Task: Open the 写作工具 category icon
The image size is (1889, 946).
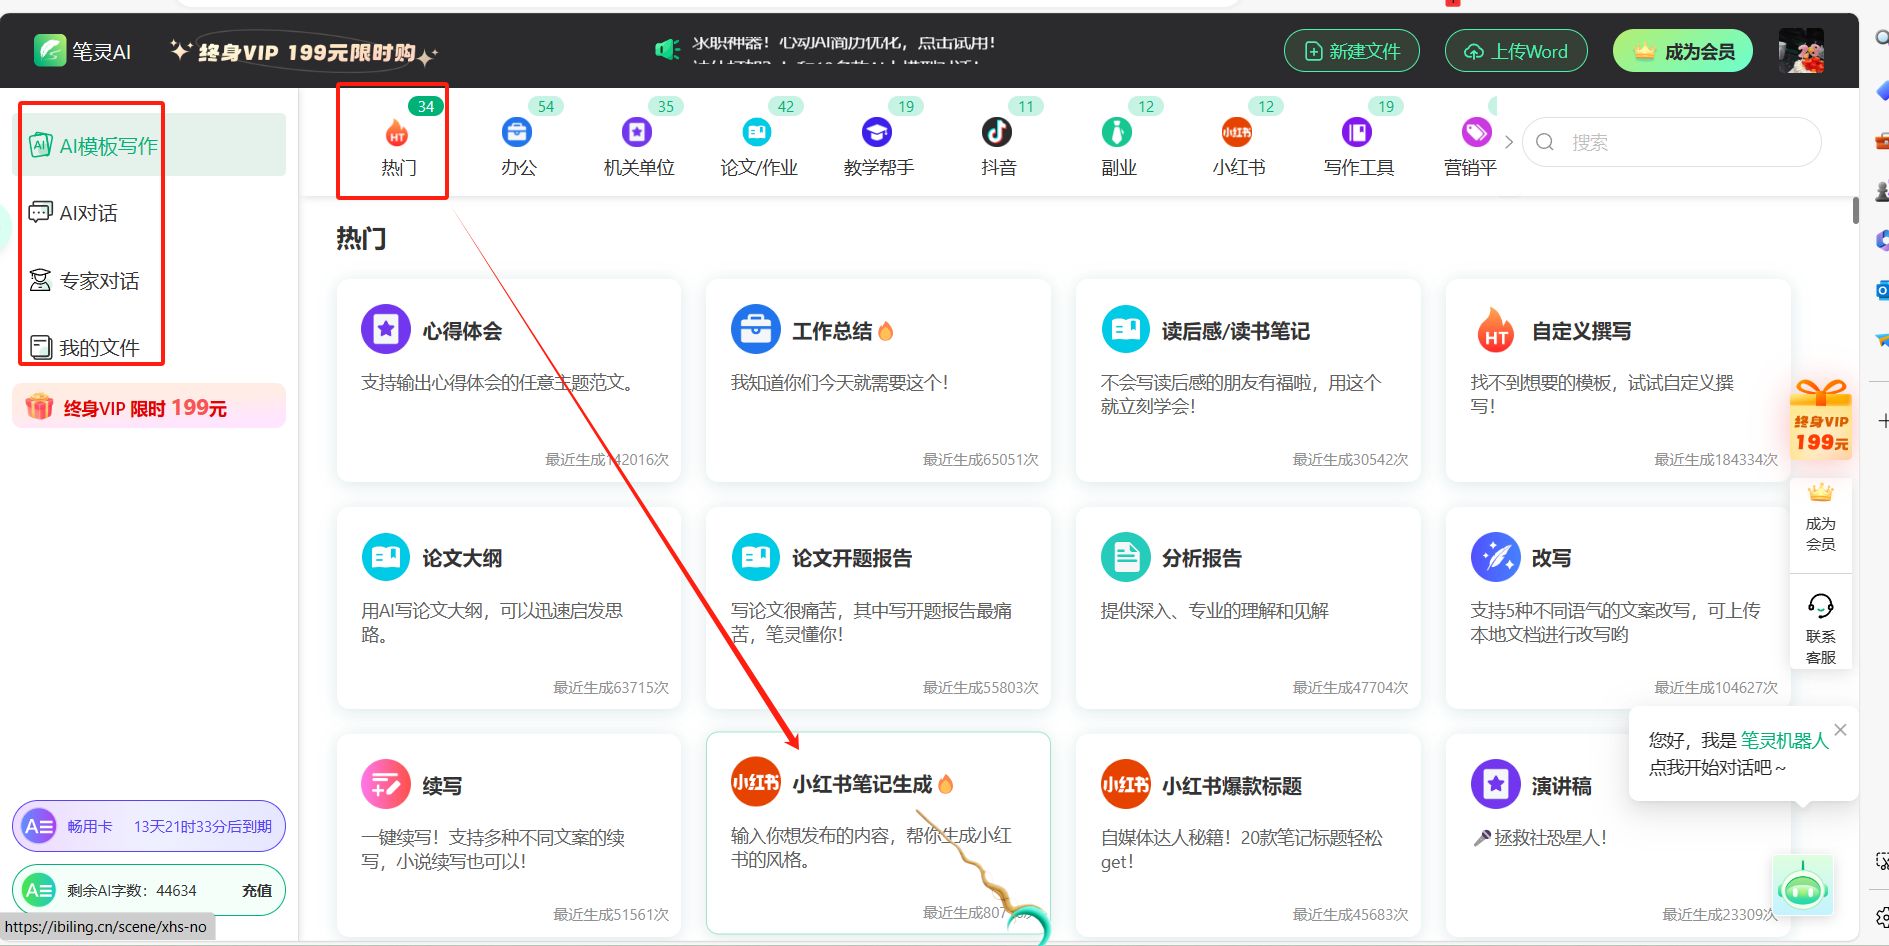Action: 1357,132
